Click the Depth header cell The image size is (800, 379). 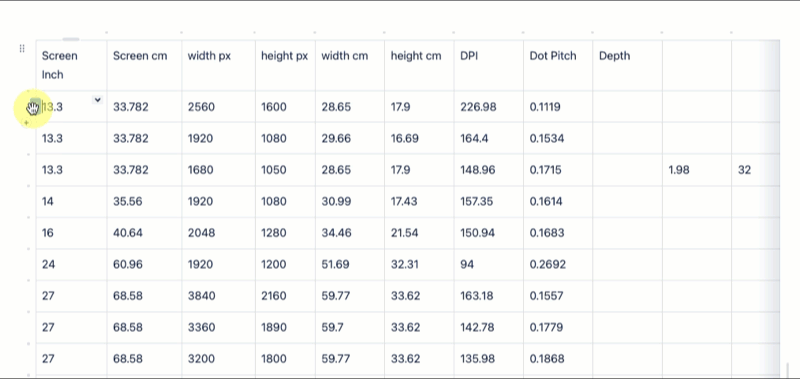(x=628, y=65)
